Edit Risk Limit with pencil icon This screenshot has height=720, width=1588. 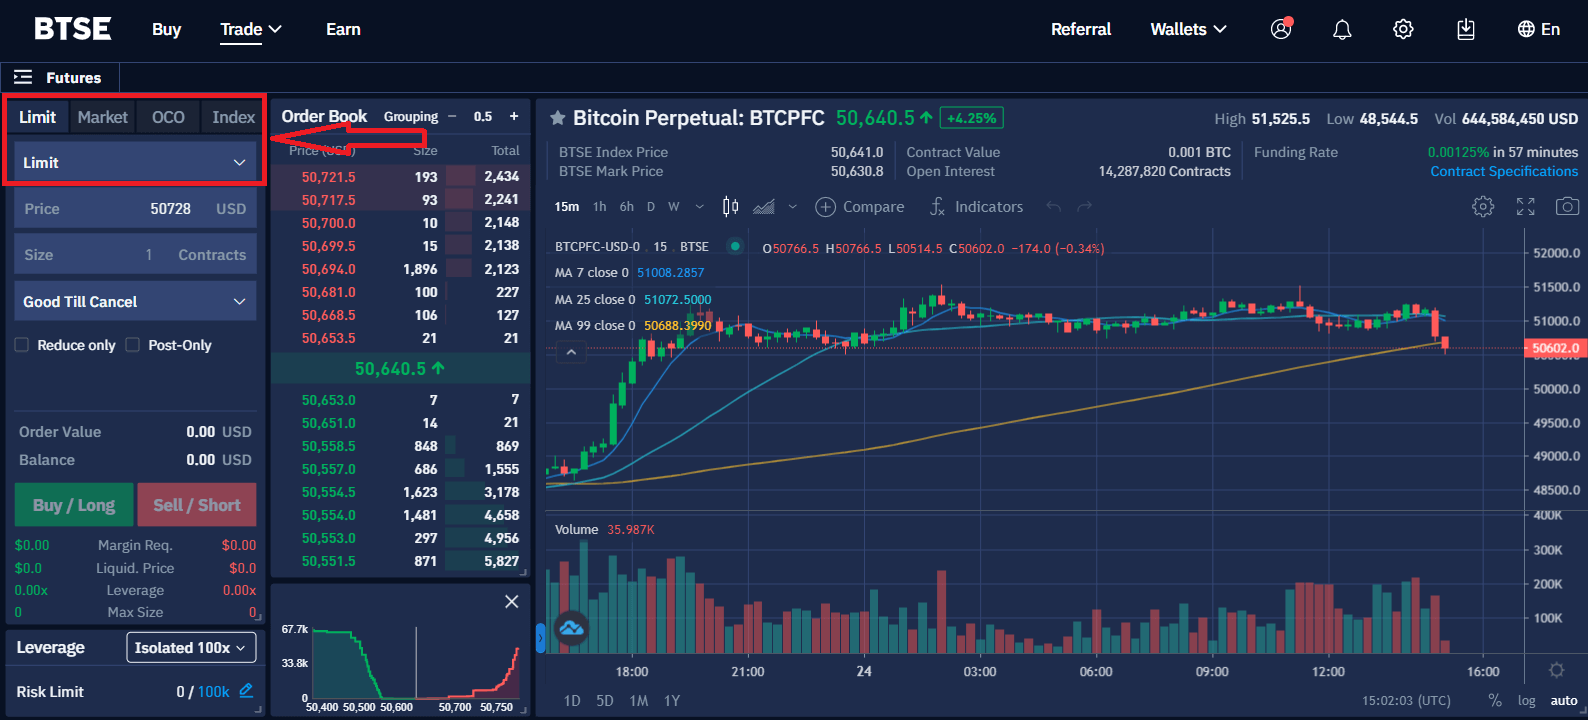click(x=246, y=691)
